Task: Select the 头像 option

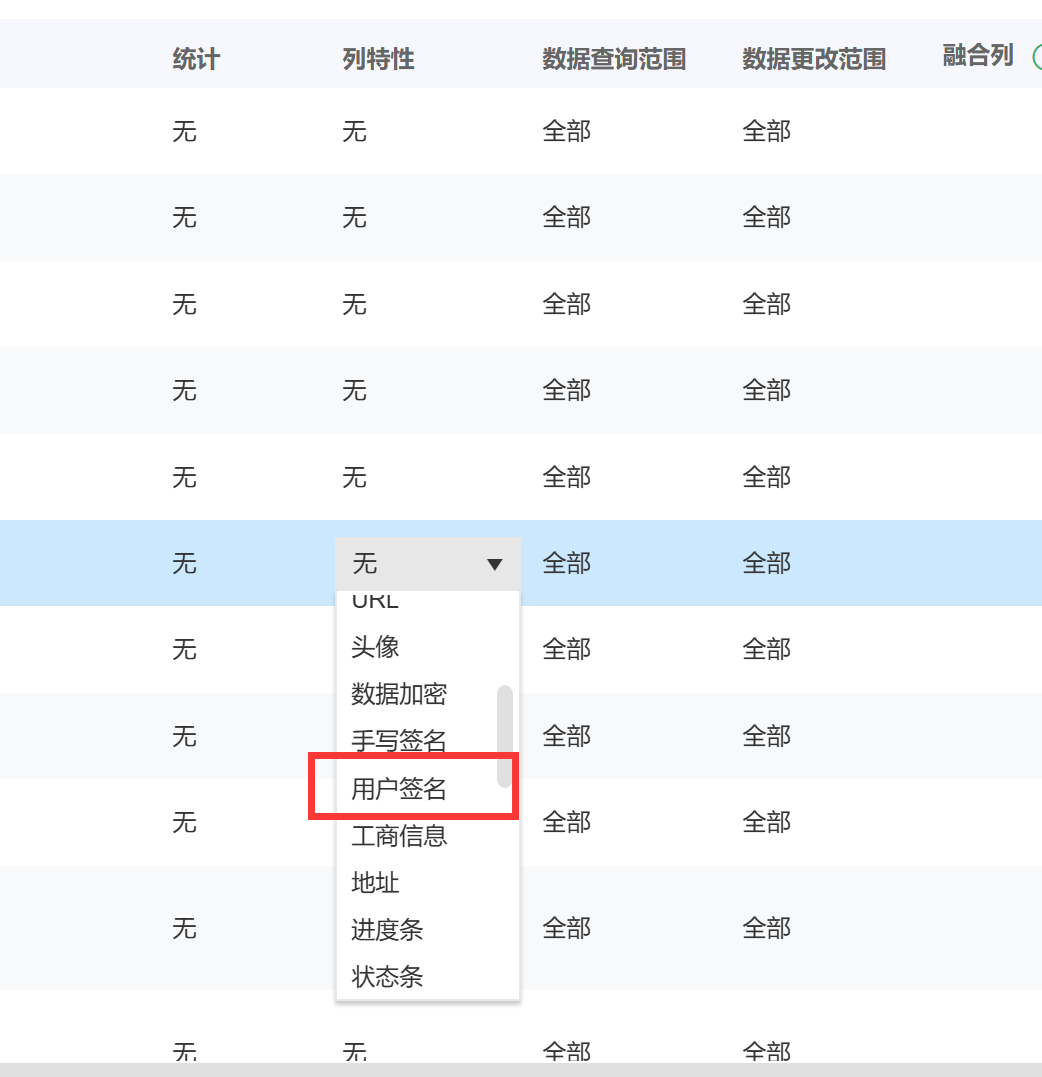Action: click(x=376, y=647)
